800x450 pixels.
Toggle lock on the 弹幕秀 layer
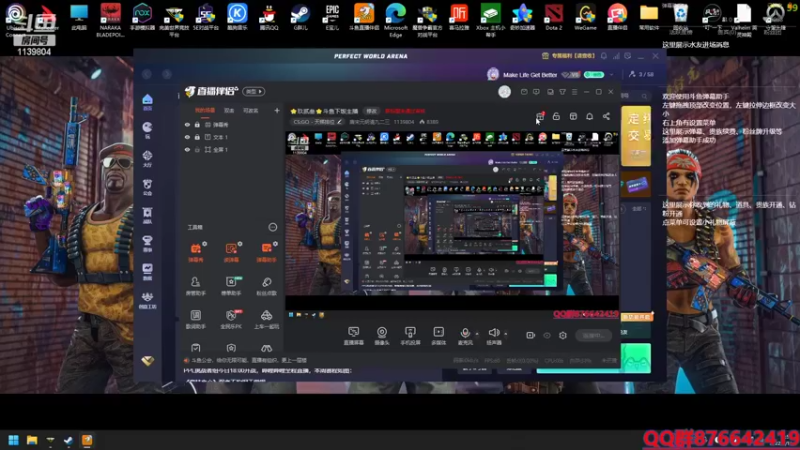point(197,124)
